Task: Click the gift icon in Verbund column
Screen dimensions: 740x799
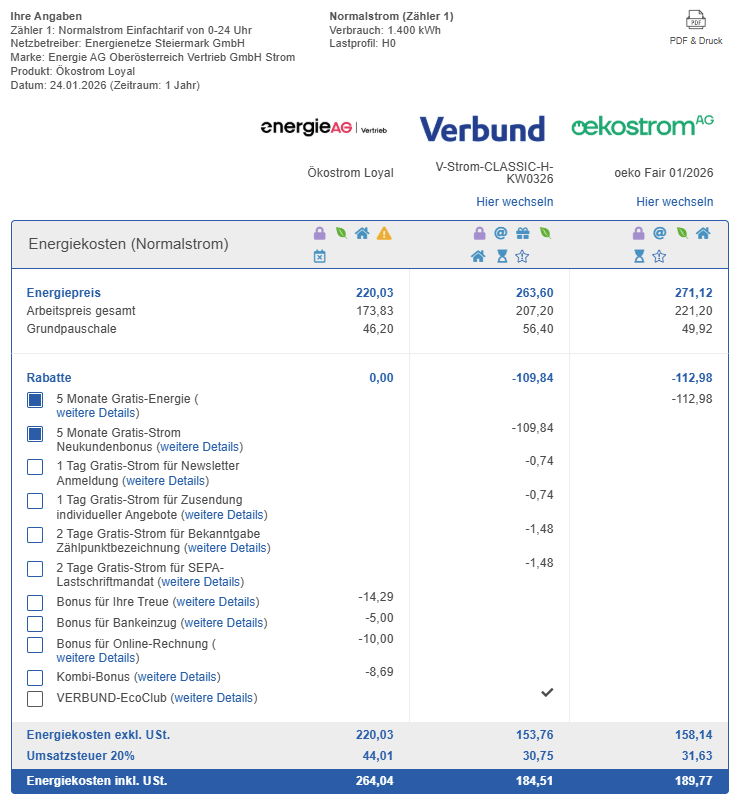Action: pos(523,234)
